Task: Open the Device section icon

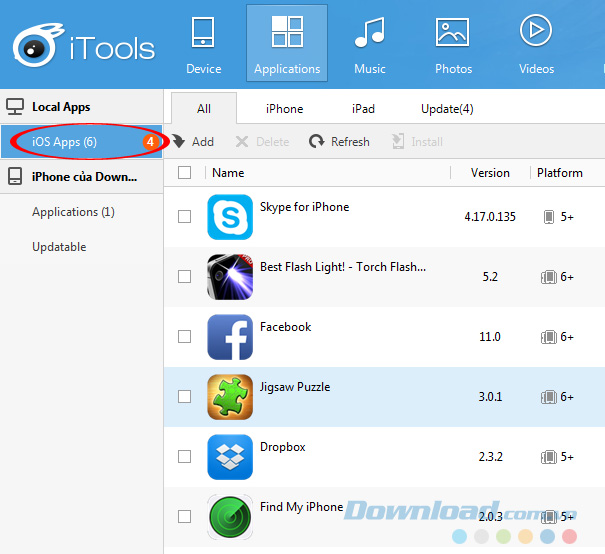Action: [203, 32]
